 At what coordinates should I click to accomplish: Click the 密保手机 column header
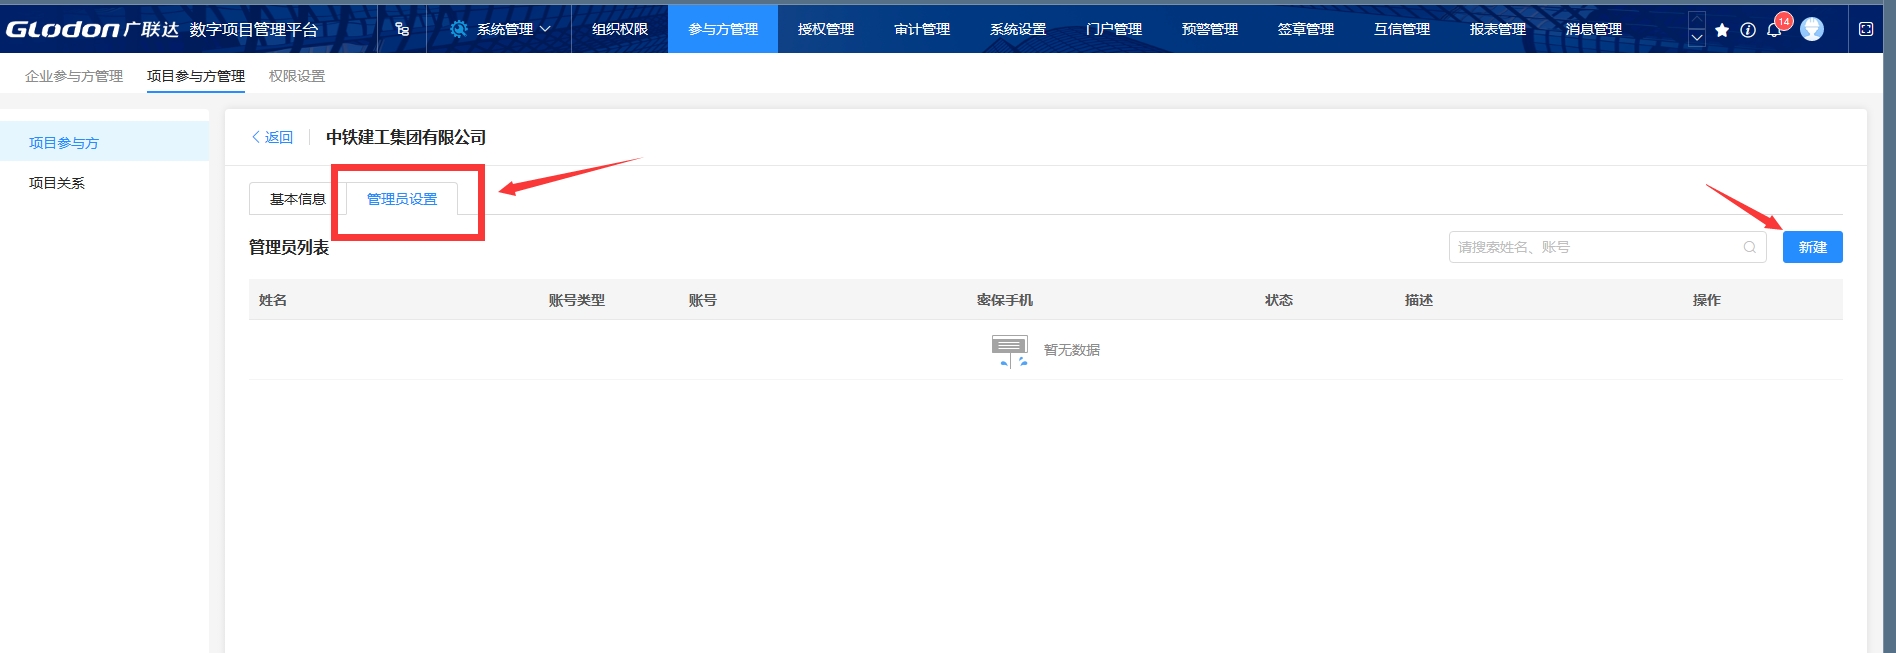1005,300
